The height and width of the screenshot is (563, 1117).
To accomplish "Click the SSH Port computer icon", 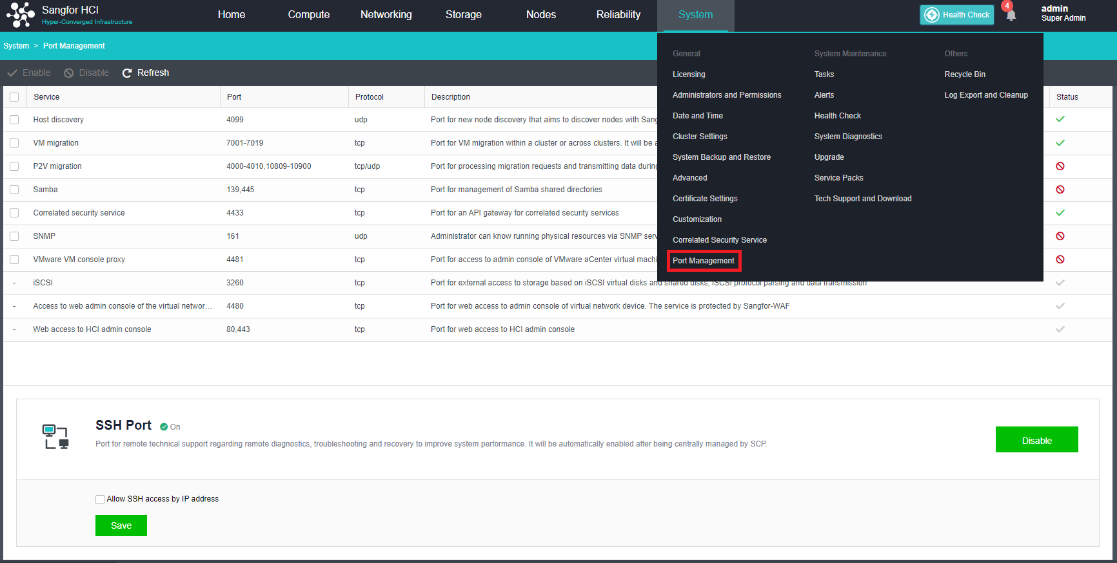I will click(55, 435).
